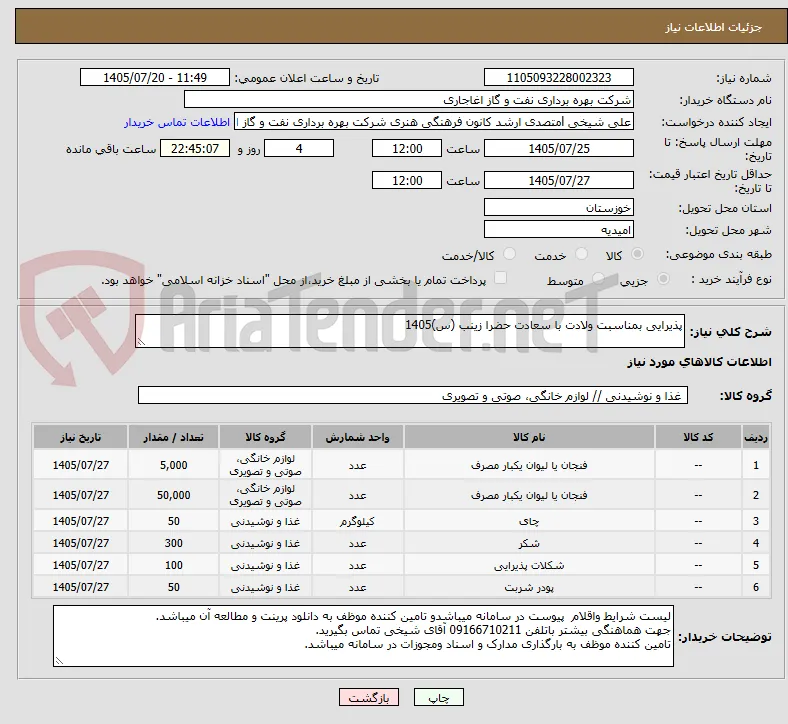Screen dimensions: 788x724
Task: Click the پودر شربت item cell
Action: [x=529, y=587]
